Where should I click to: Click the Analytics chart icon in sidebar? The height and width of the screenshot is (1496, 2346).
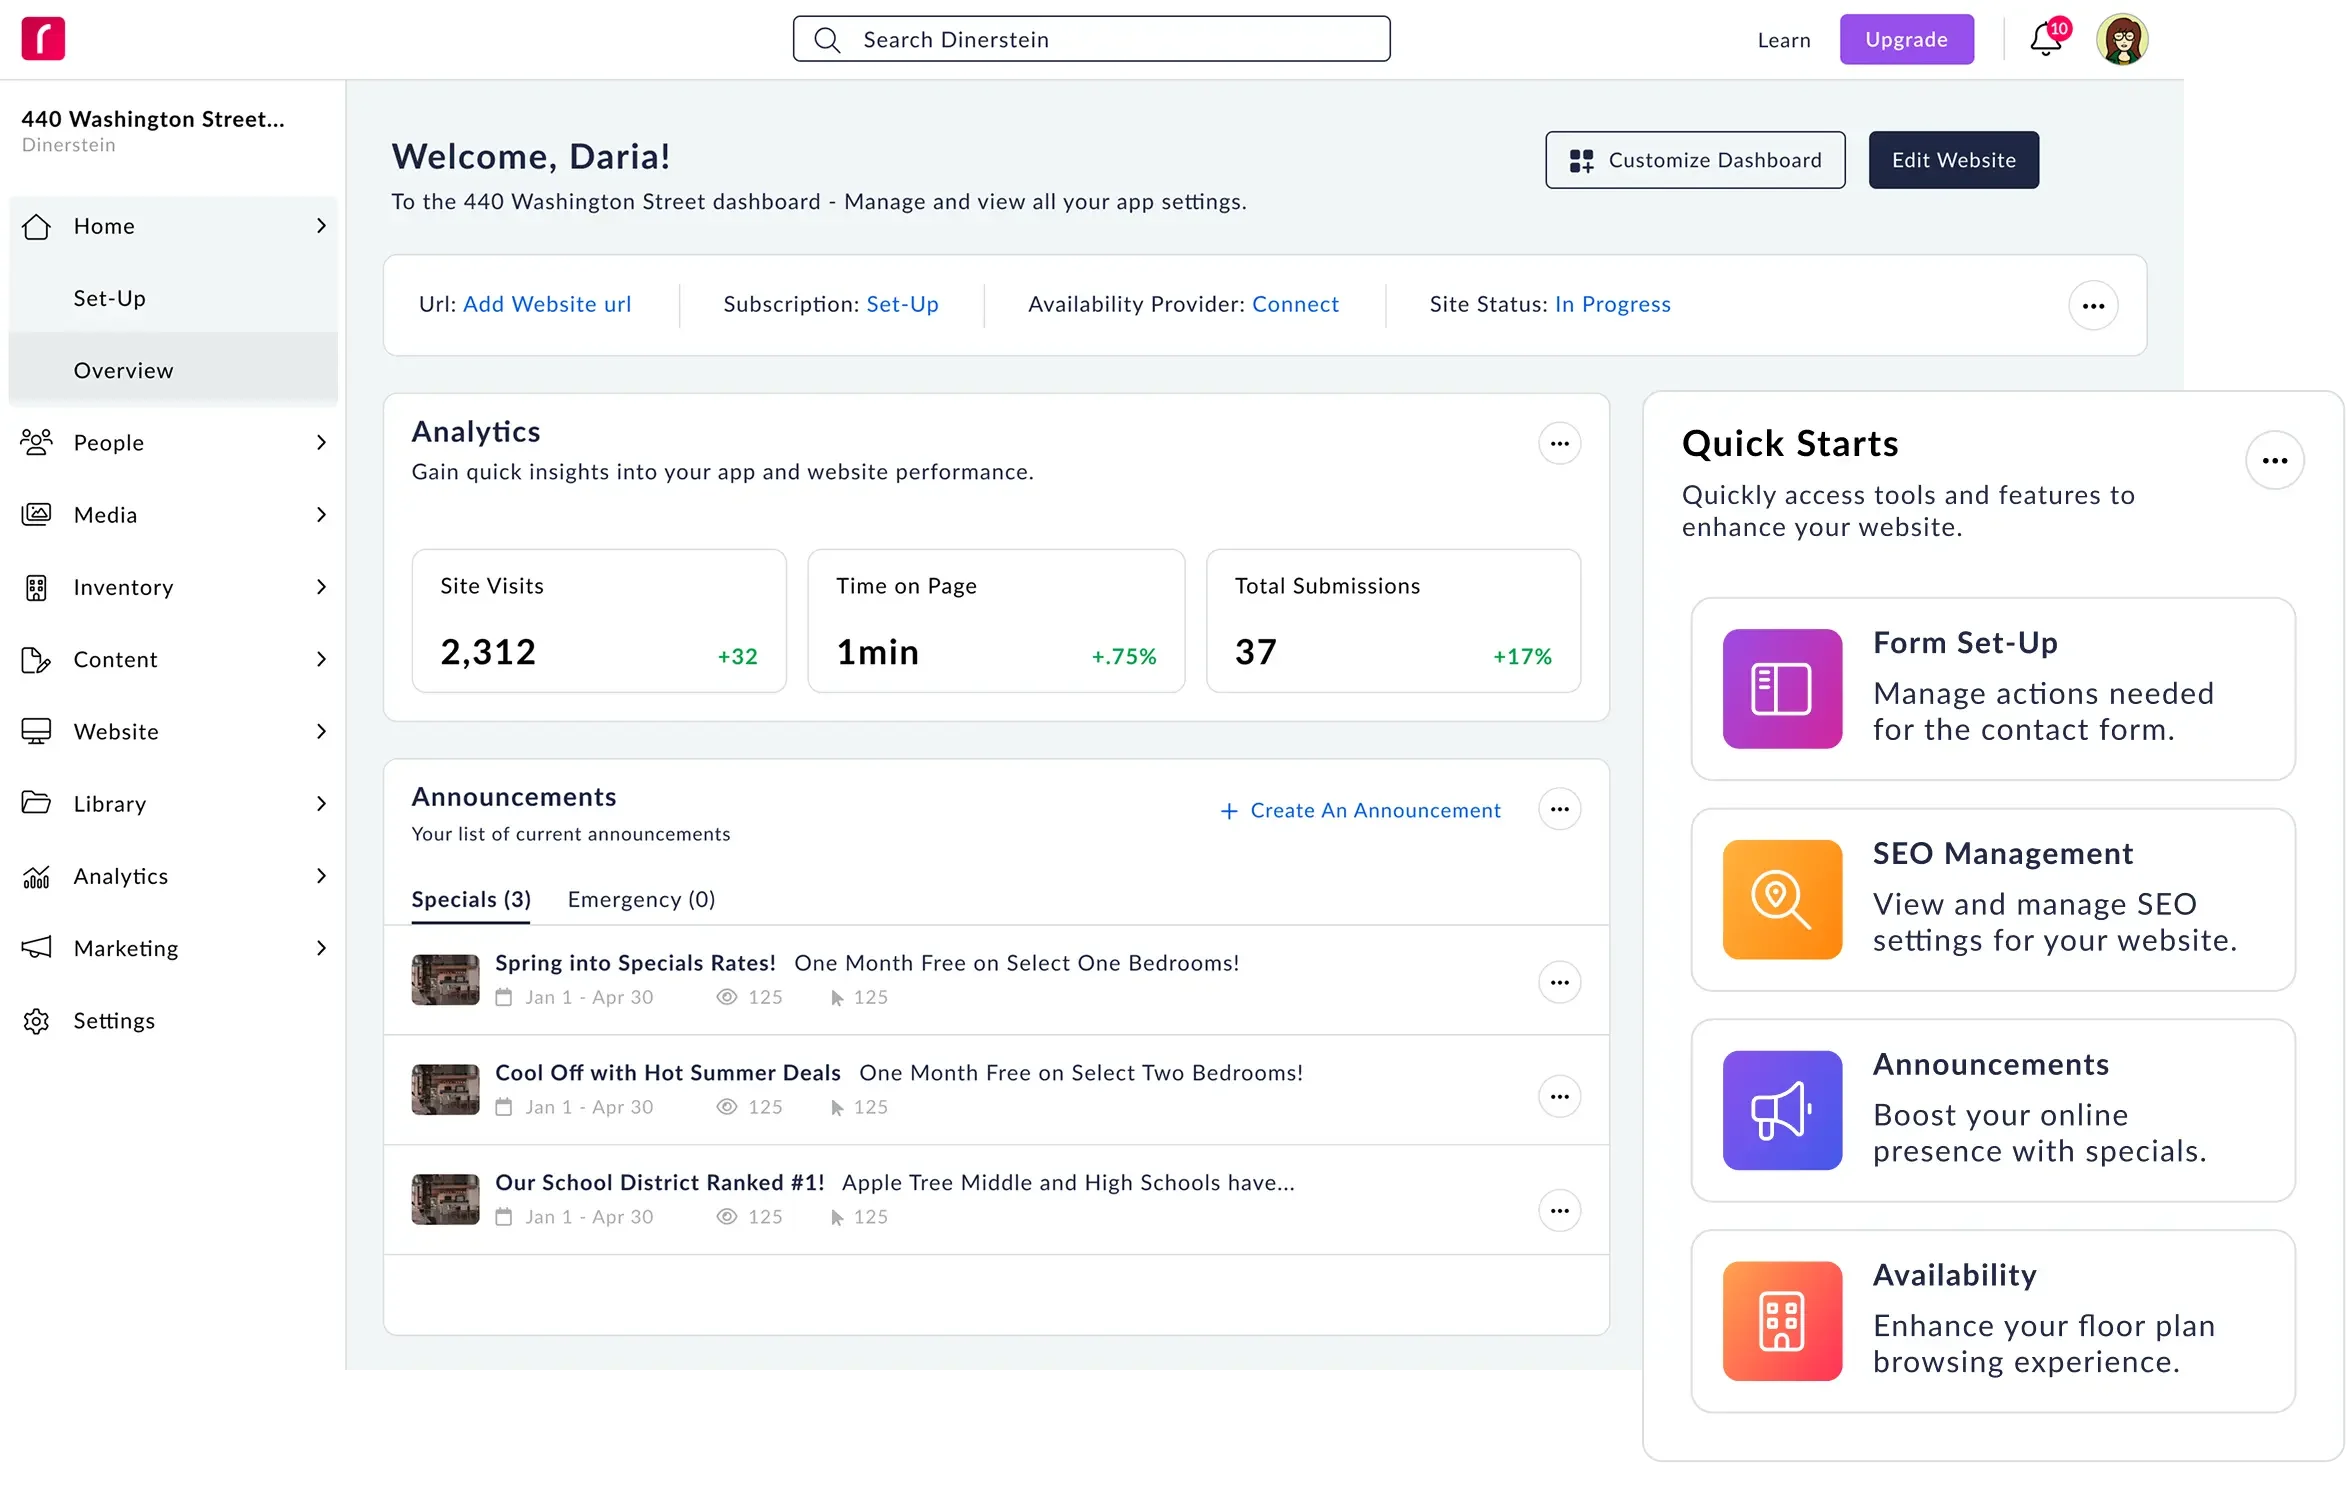point(37,877)
